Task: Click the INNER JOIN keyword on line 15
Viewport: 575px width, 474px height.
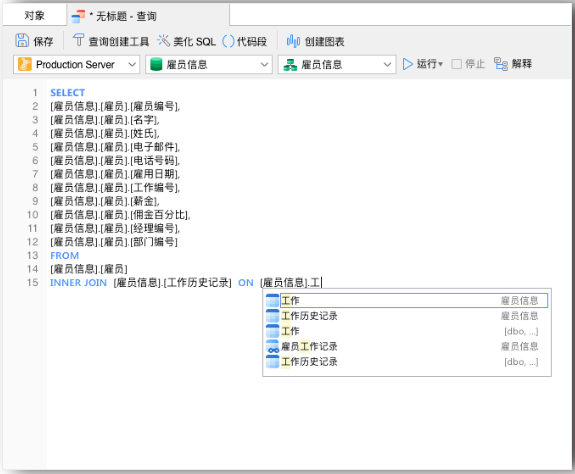Action: point(78,283)
